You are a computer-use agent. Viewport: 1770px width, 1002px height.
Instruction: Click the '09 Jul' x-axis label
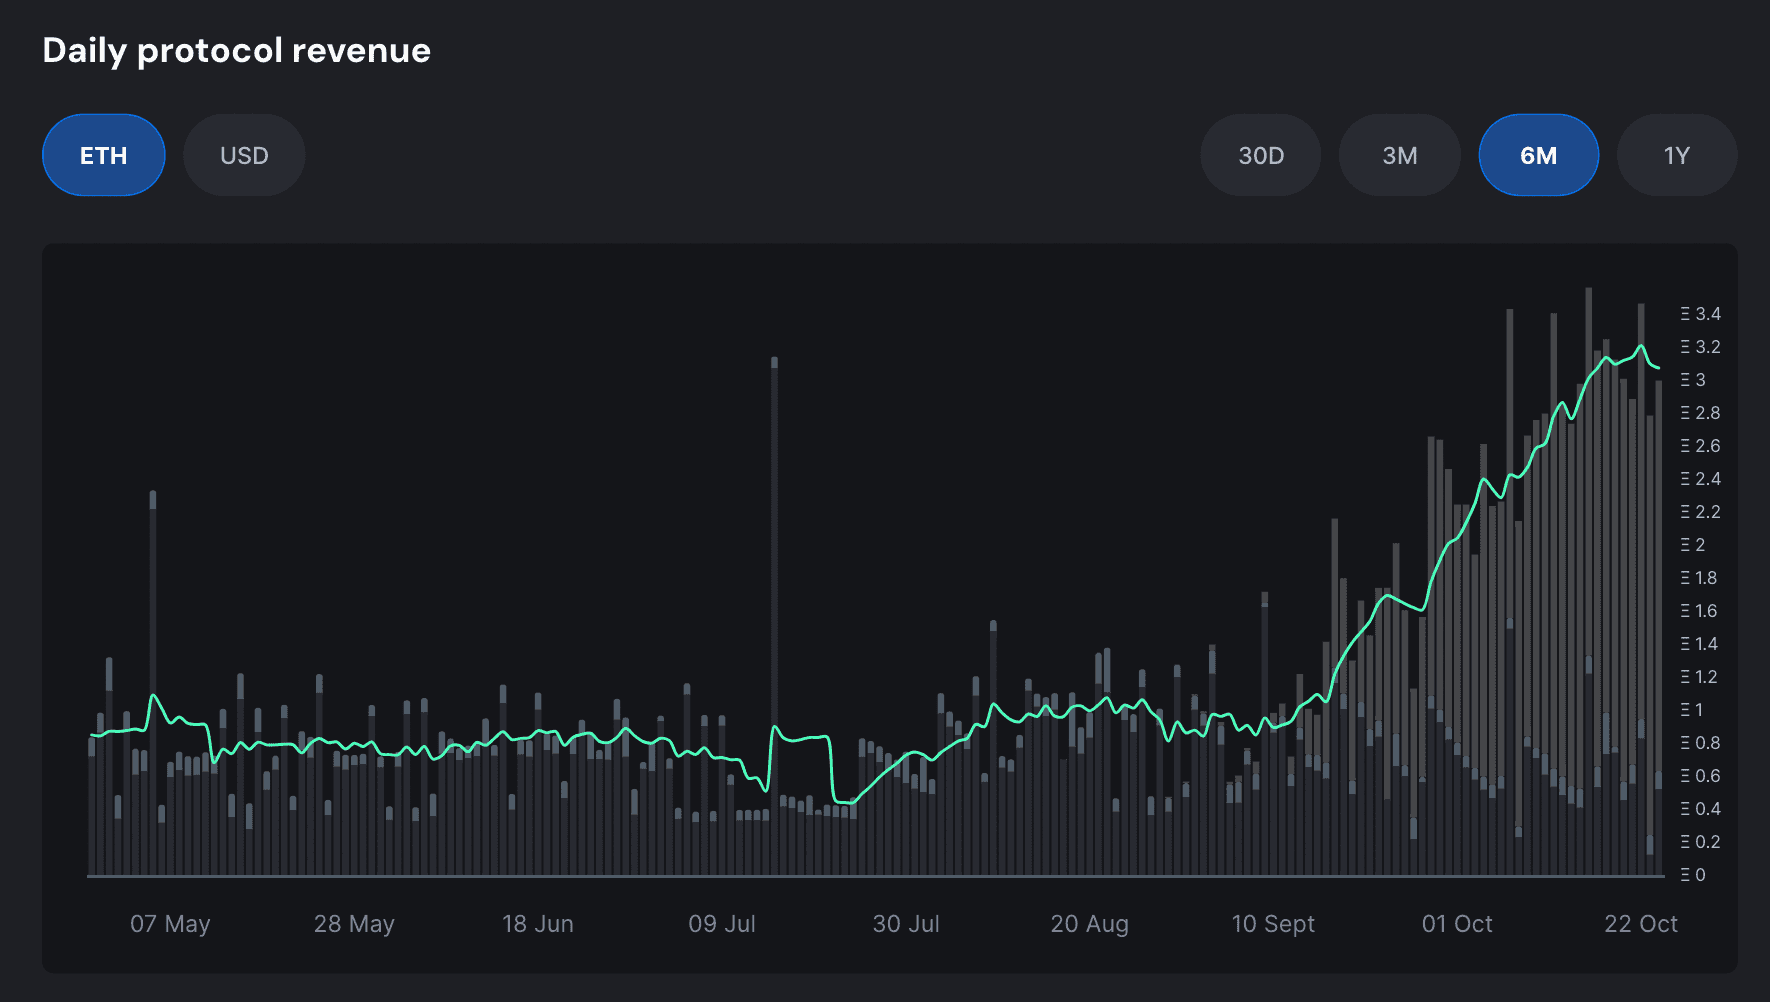point(722,924)
